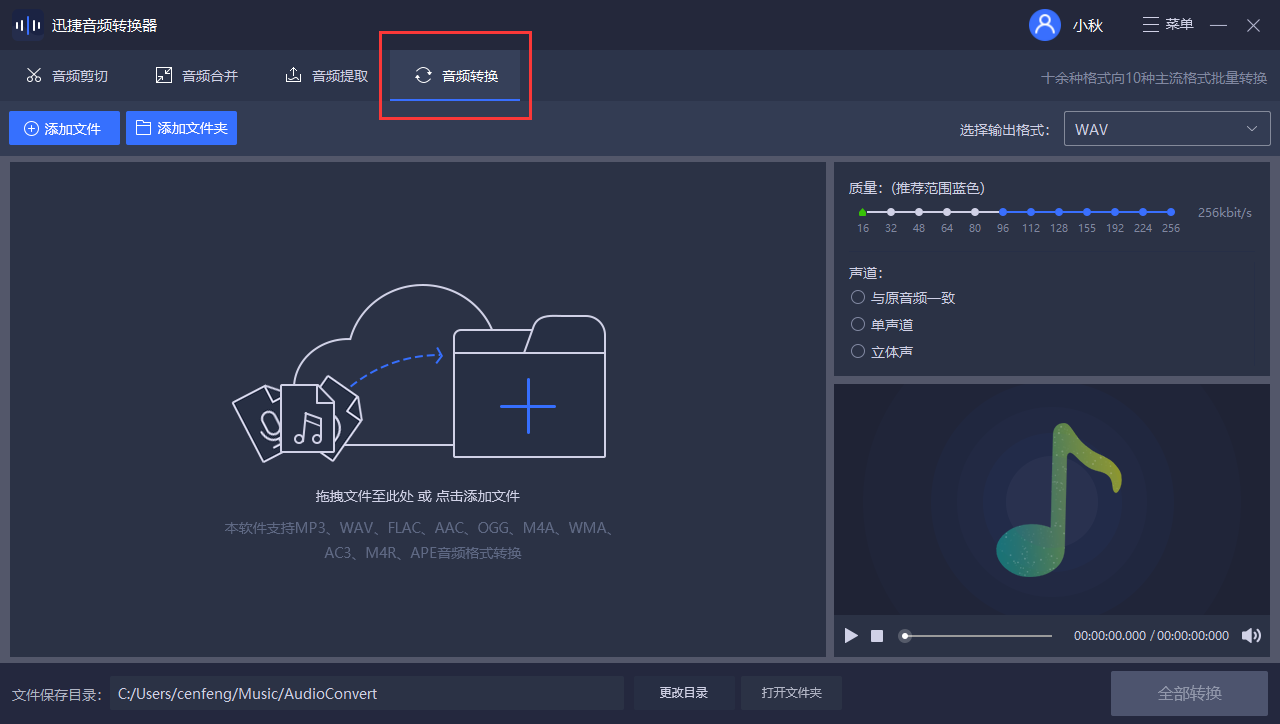Click the file save directory path field

367,693
